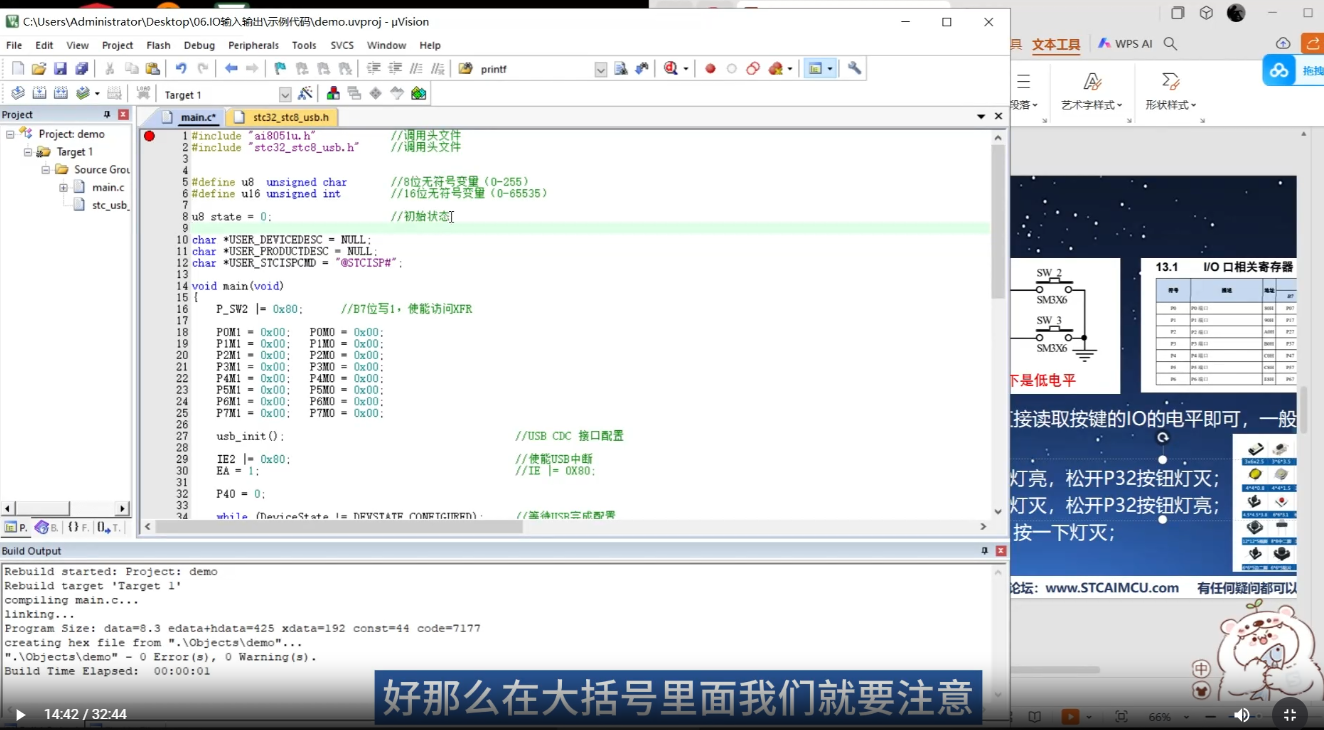Image resolution: width=1324 pixels, height=730 pixels.
Task: Open the printf search dropdown
Action: 601,69
